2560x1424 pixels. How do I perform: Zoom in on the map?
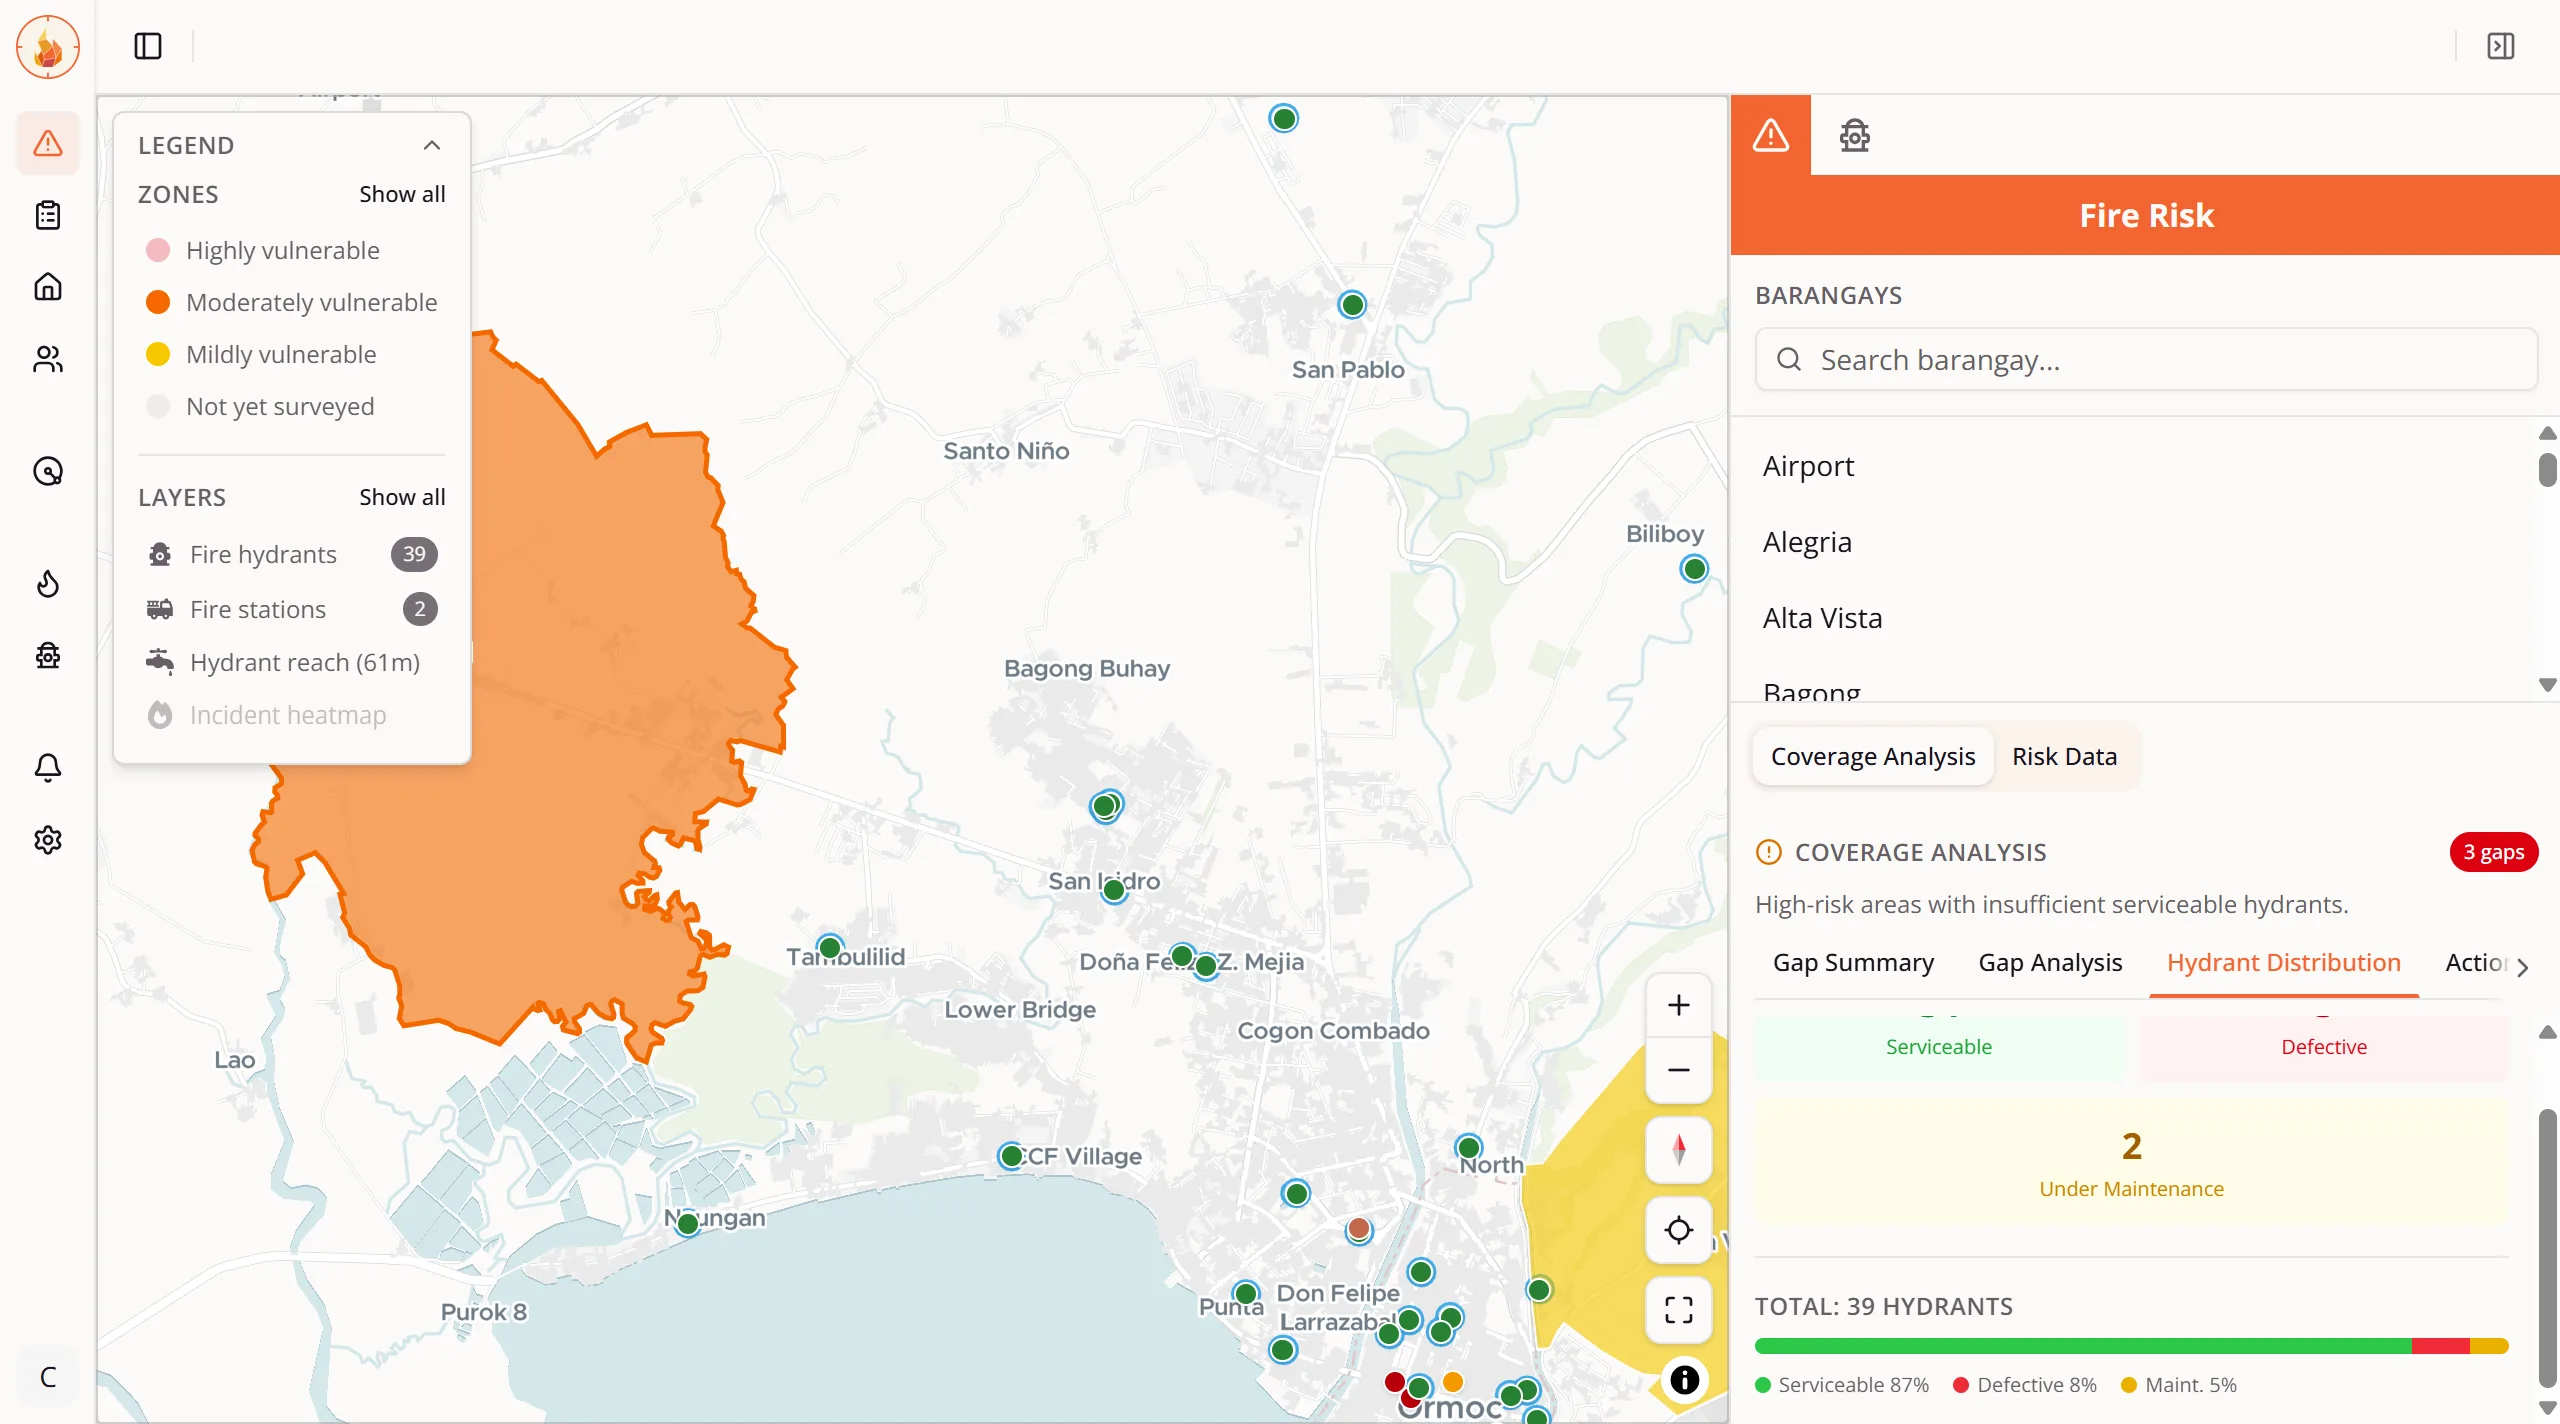click(1679, 1005)
